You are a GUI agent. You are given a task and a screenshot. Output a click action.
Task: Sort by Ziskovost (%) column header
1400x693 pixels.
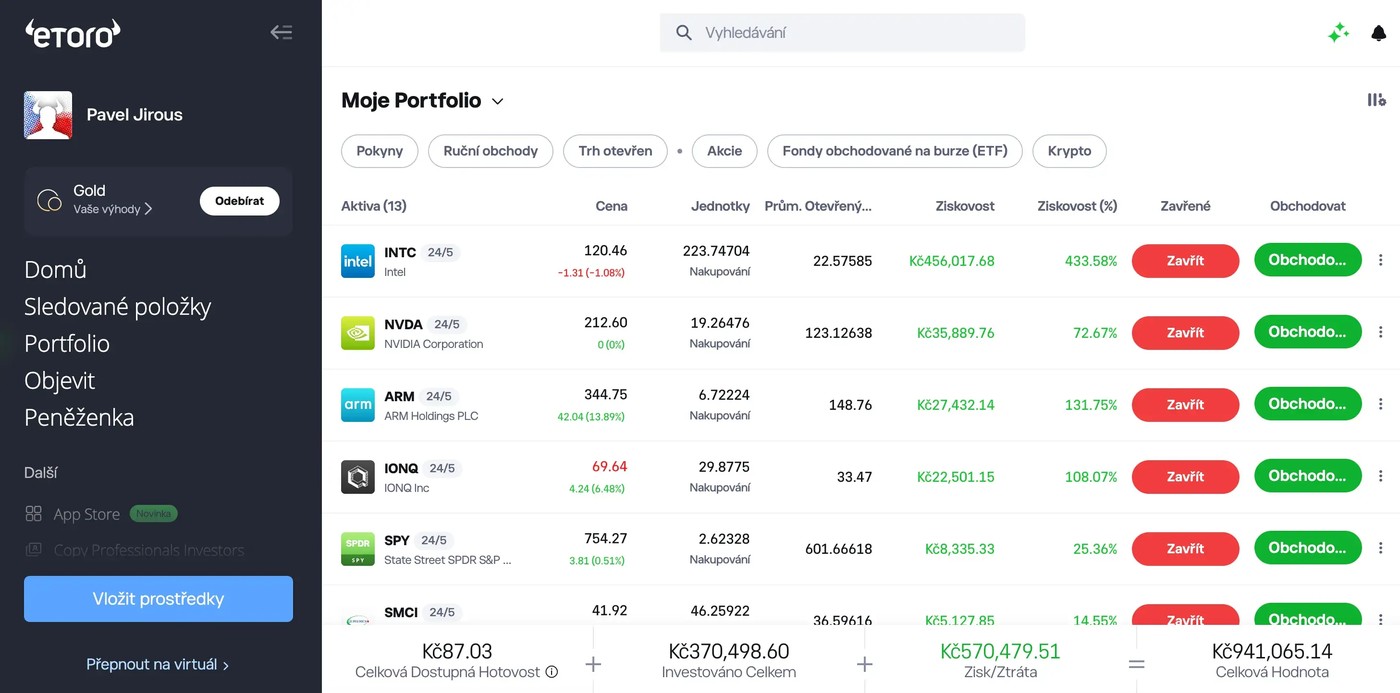tap(1077, 206)
